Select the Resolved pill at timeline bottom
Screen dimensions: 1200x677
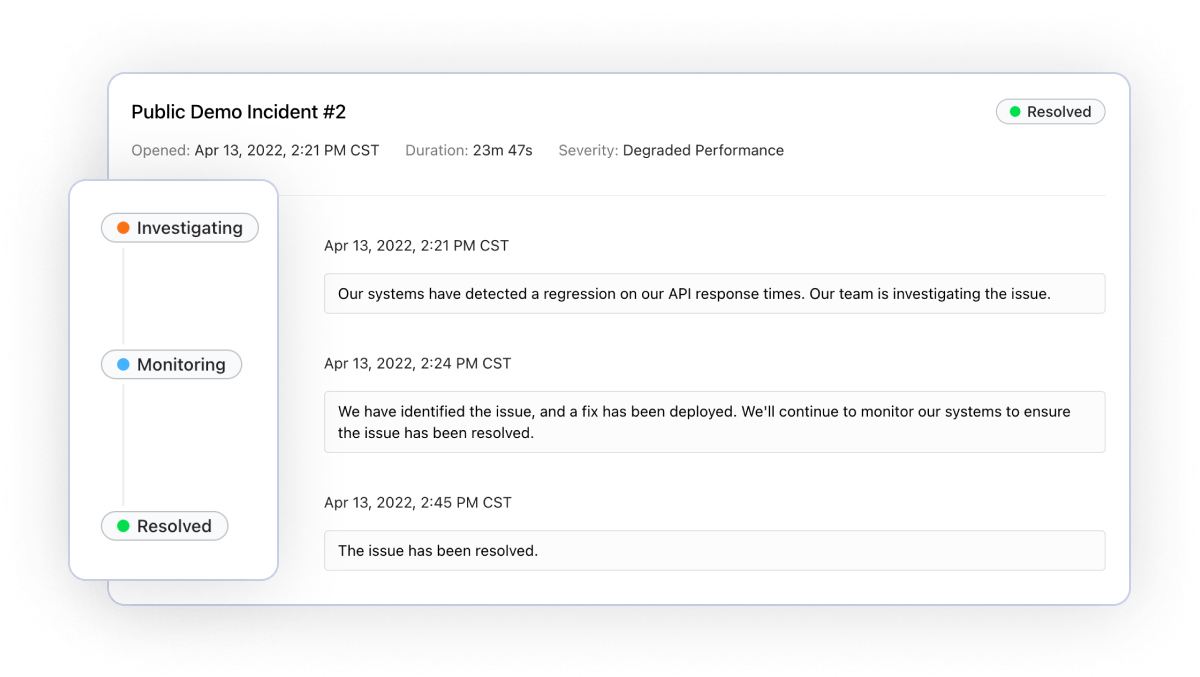pyautogui.click(x=164, y=525)
